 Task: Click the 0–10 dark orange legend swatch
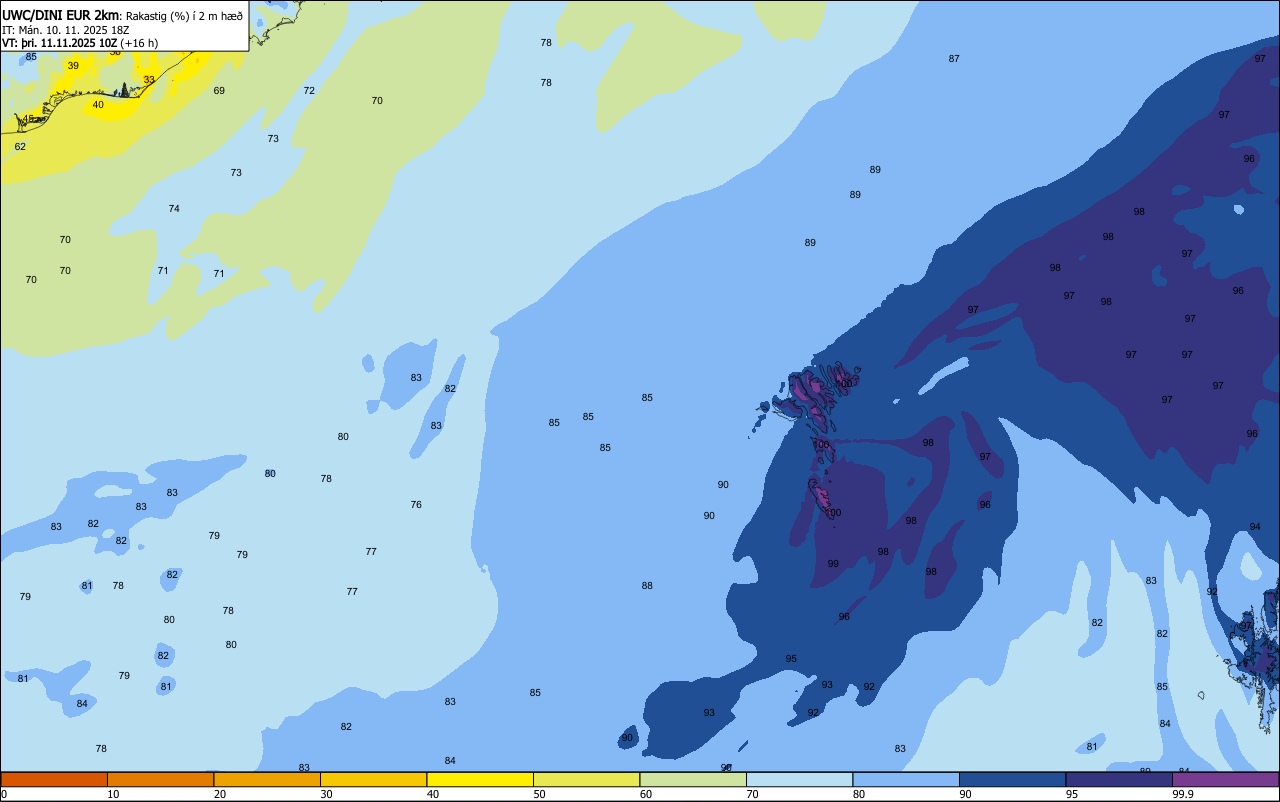point(54,779)
